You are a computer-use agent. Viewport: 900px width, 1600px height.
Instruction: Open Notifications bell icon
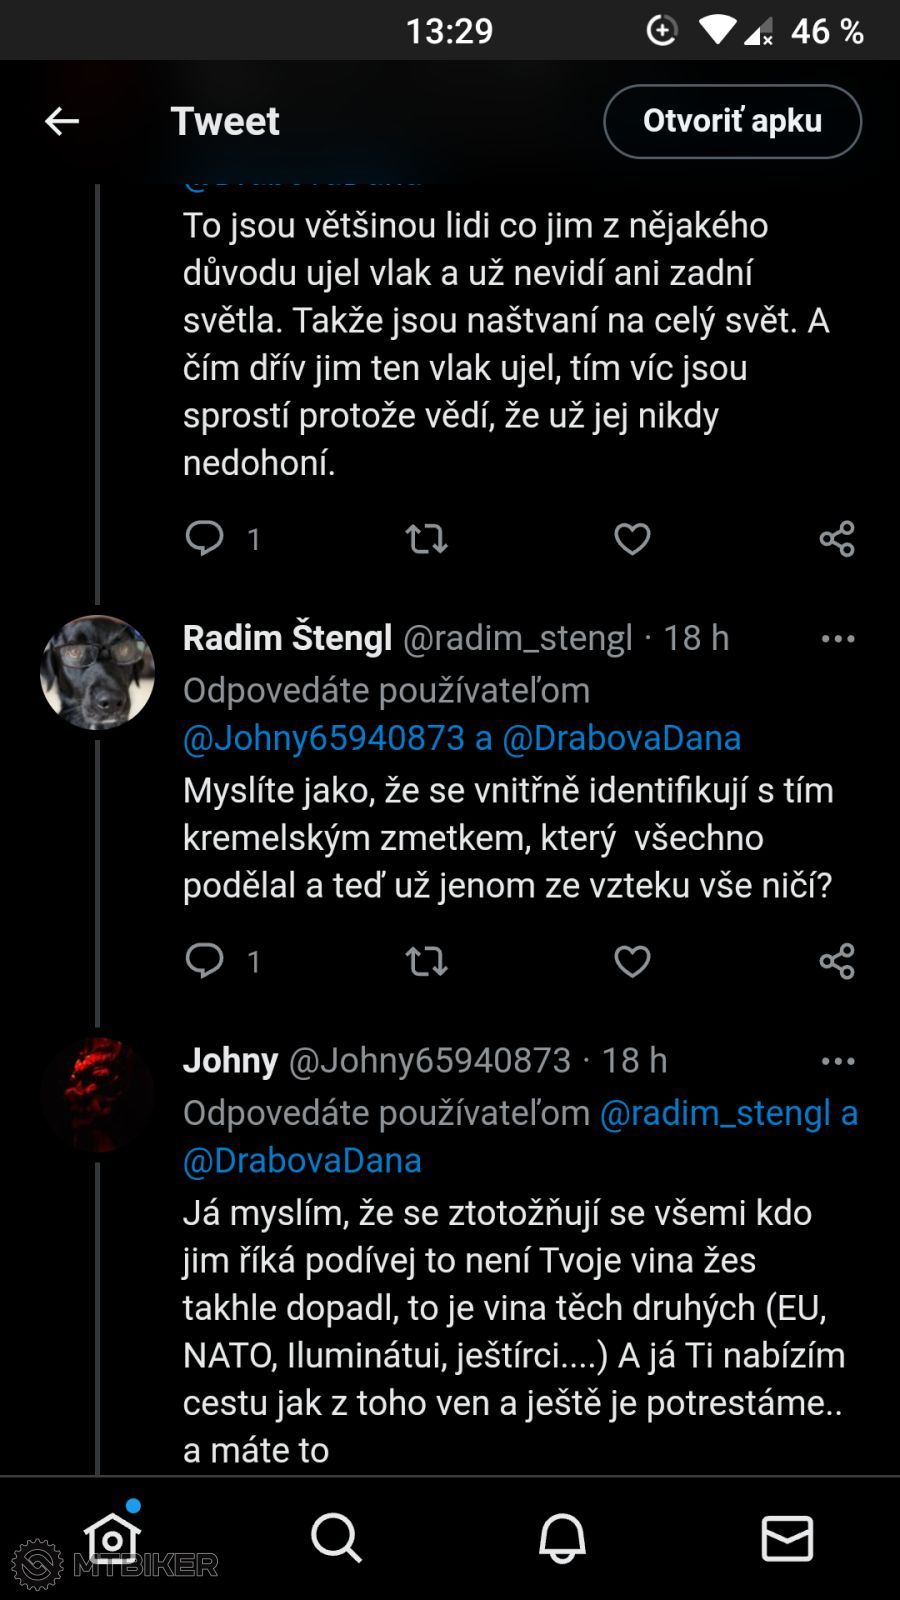[x=562, y=1538]
